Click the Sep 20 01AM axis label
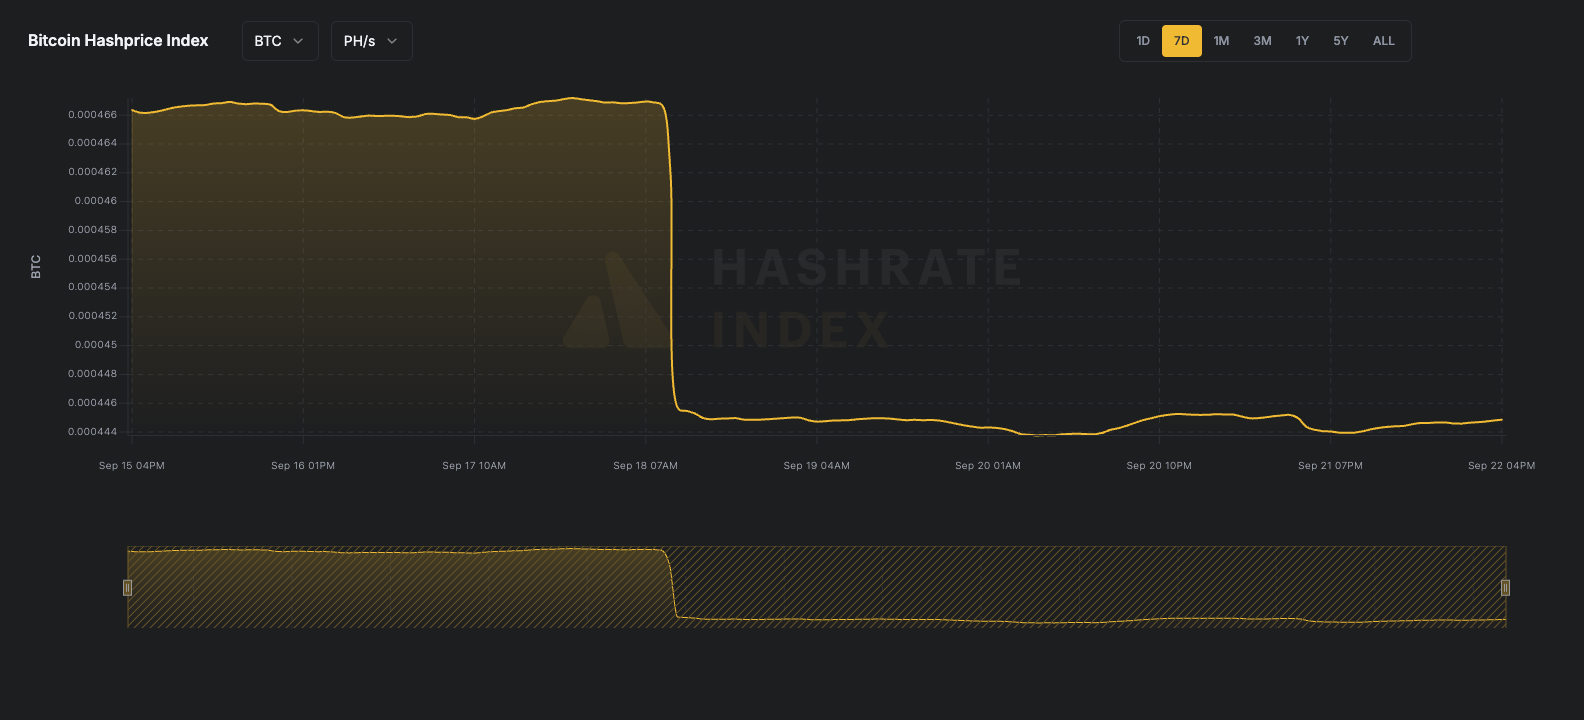The height and width of the screenshot is (720, 1584). [x=988, y=466]
